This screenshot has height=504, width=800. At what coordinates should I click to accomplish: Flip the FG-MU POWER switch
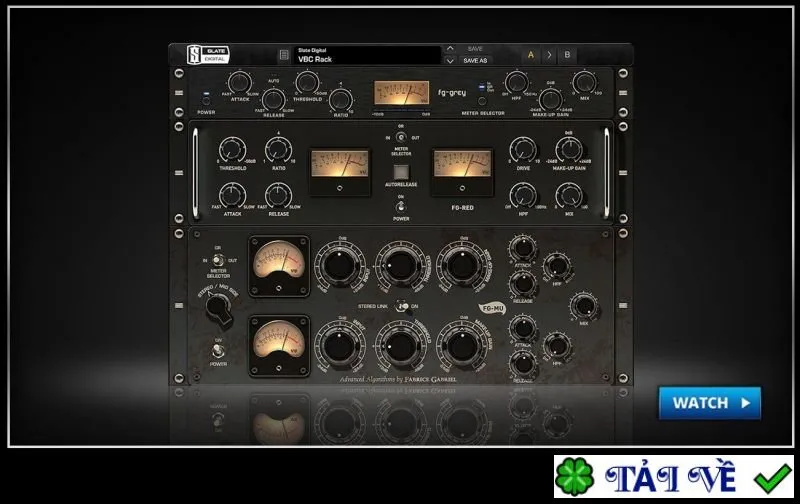[x=218, y=351]
